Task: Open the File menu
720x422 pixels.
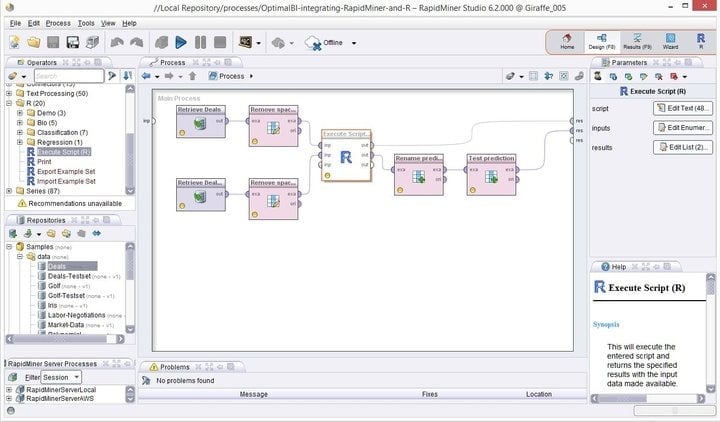Action: [15, 23]
